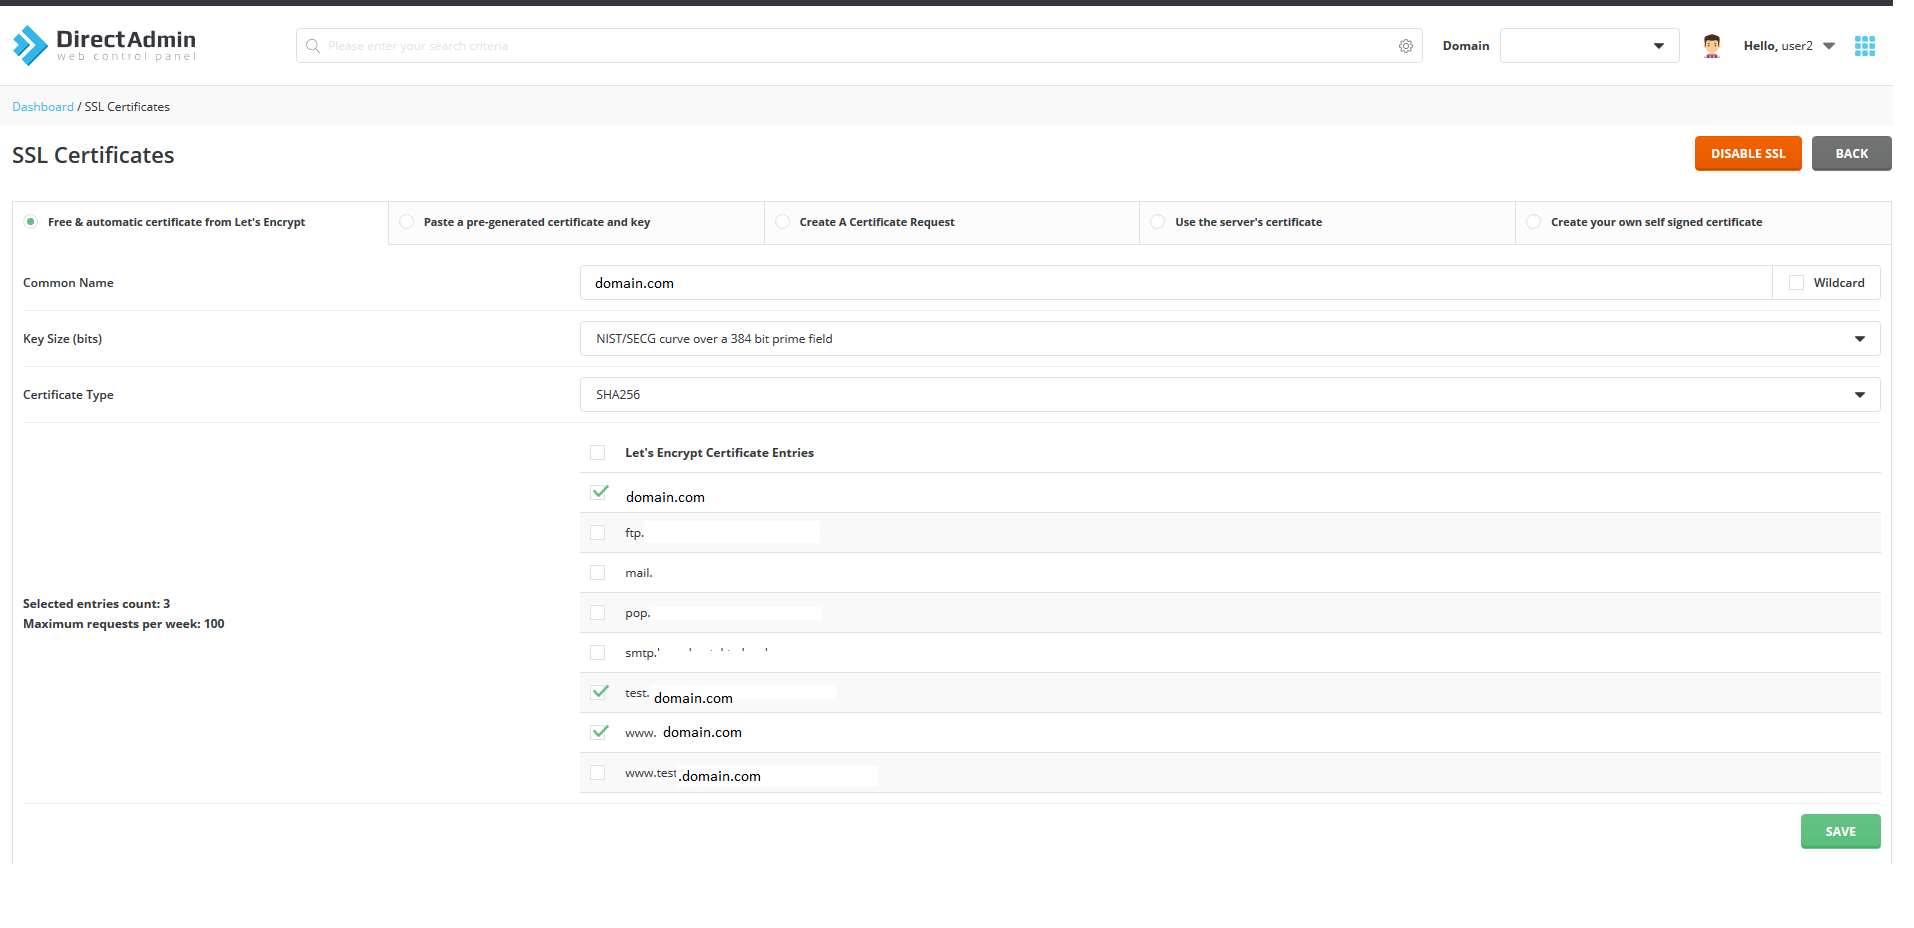The image size is (1914, 928).
Task: Expand the Hello, user2 menu
Action: 1788,46
